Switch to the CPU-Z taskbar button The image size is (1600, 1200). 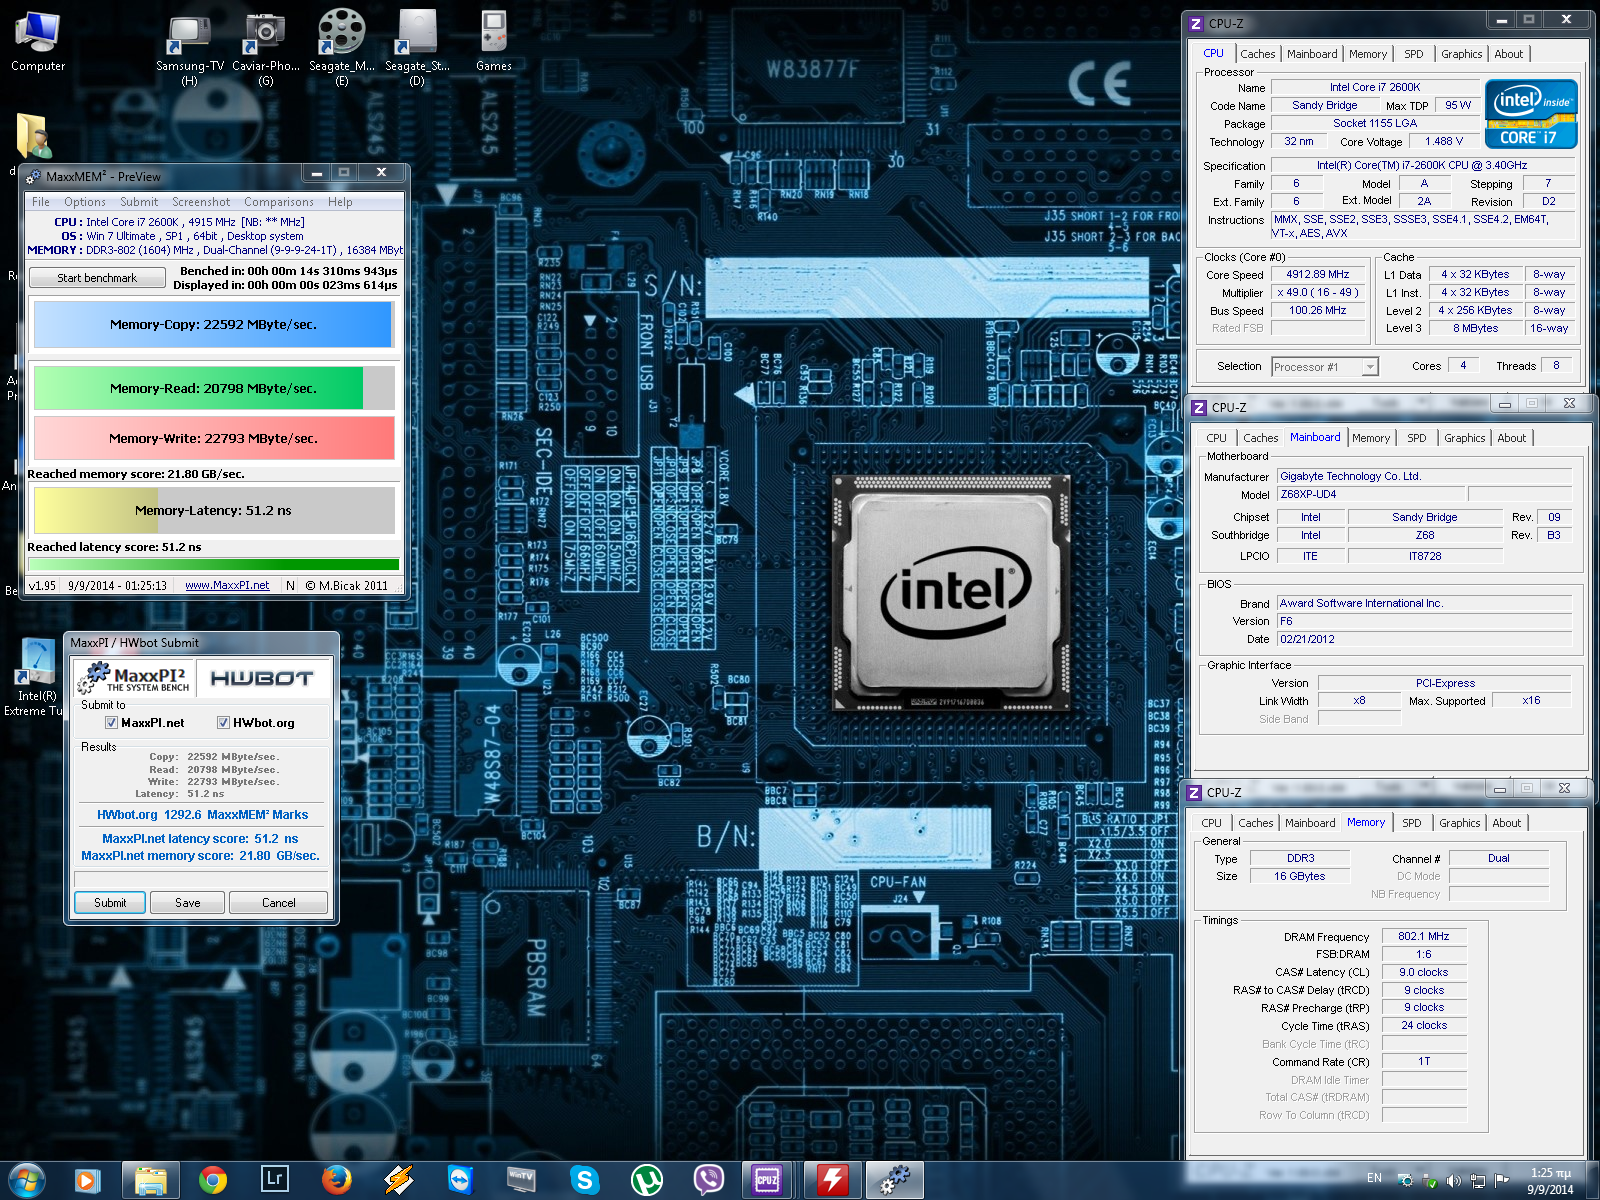tap(768, 1181)
